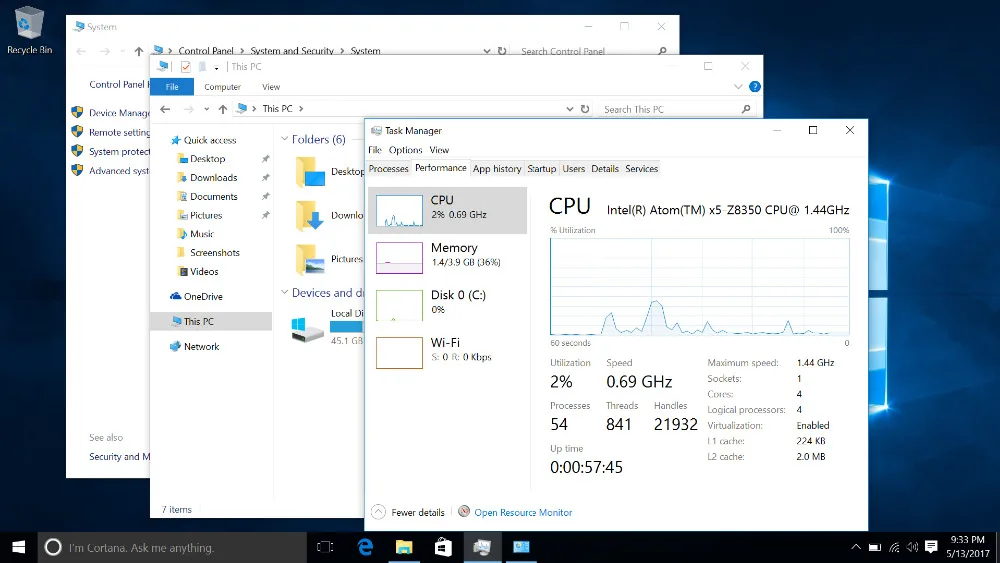Open Customize Quick Access Toolbar dropdown

click(216, 68)
